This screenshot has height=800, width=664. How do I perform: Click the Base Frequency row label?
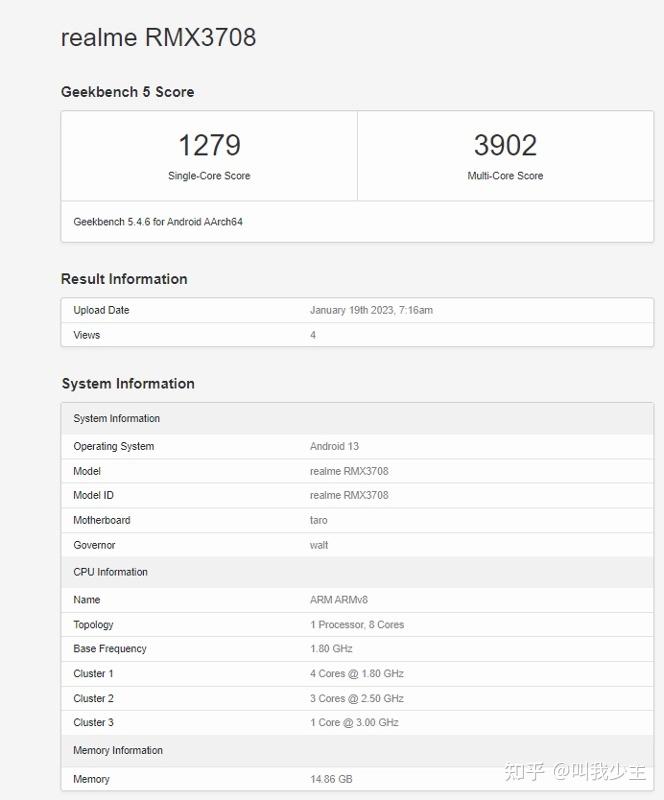[110, 649]
